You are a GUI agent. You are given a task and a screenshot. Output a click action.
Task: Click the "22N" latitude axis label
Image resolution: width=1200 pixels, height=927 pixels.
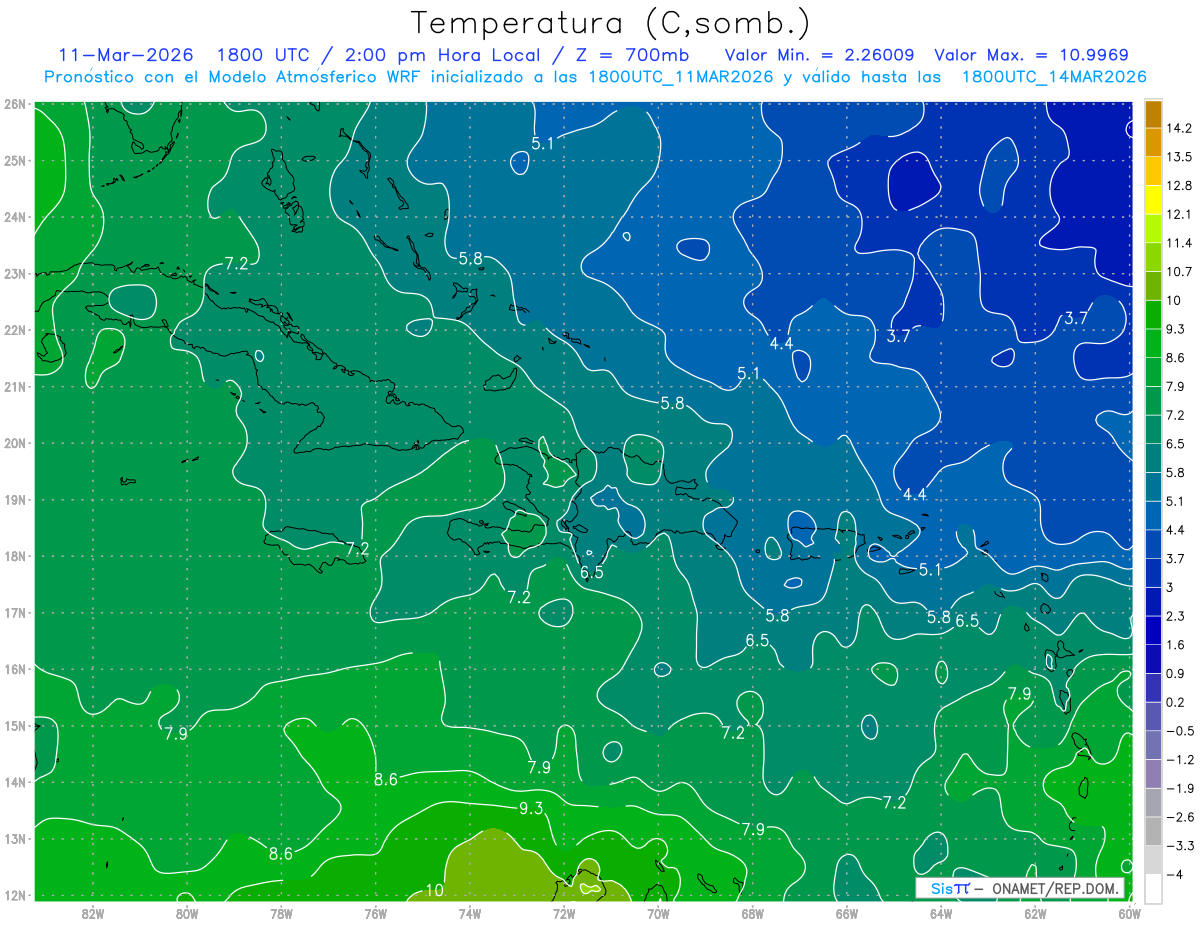click(14, 330)
